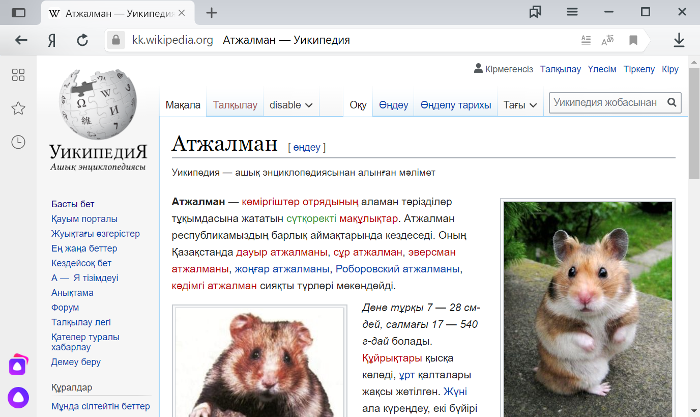Follow the дауыр атжалманы link

[281, 252]
